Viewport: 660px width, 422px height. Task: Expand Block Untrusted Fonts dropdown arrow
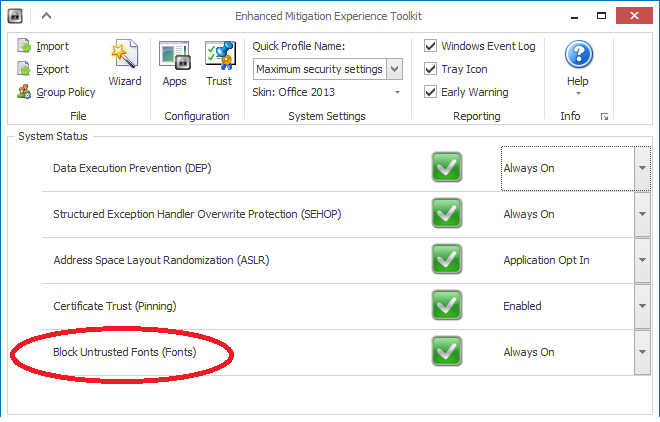(642, 352)
